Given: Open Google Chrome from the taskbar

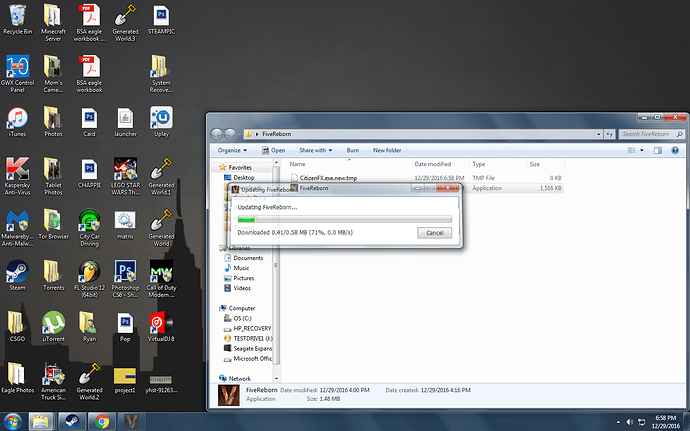Looking at the screenshot, I should pyautogui.click(x=102, y=422).
